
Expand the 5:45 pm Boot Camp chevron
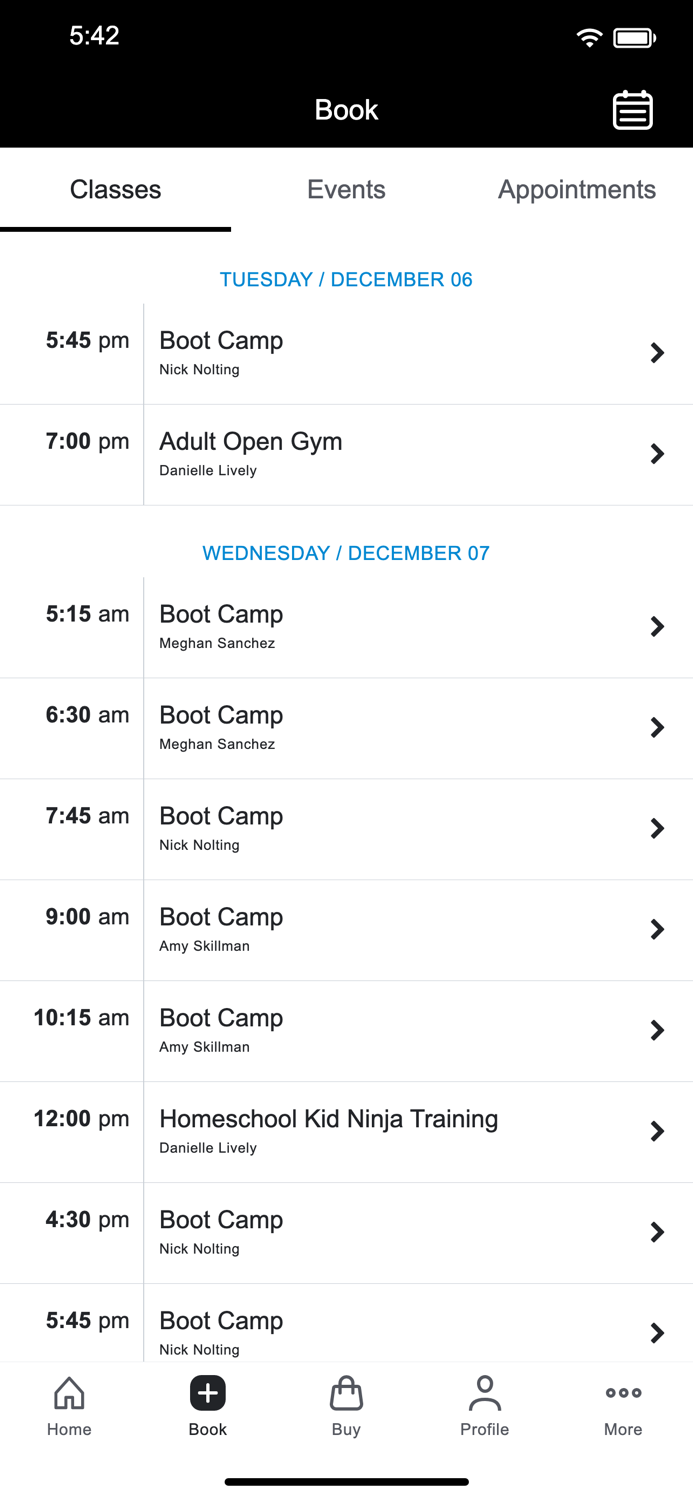point(657,352)
